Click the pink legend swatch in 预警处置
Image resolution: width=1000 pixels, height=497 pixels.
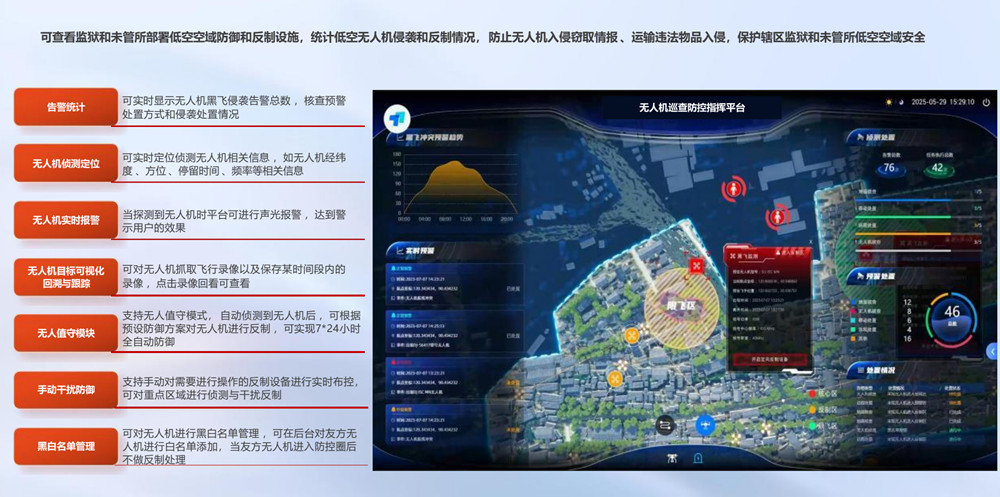pyautogui.click(x=853, y=311)
